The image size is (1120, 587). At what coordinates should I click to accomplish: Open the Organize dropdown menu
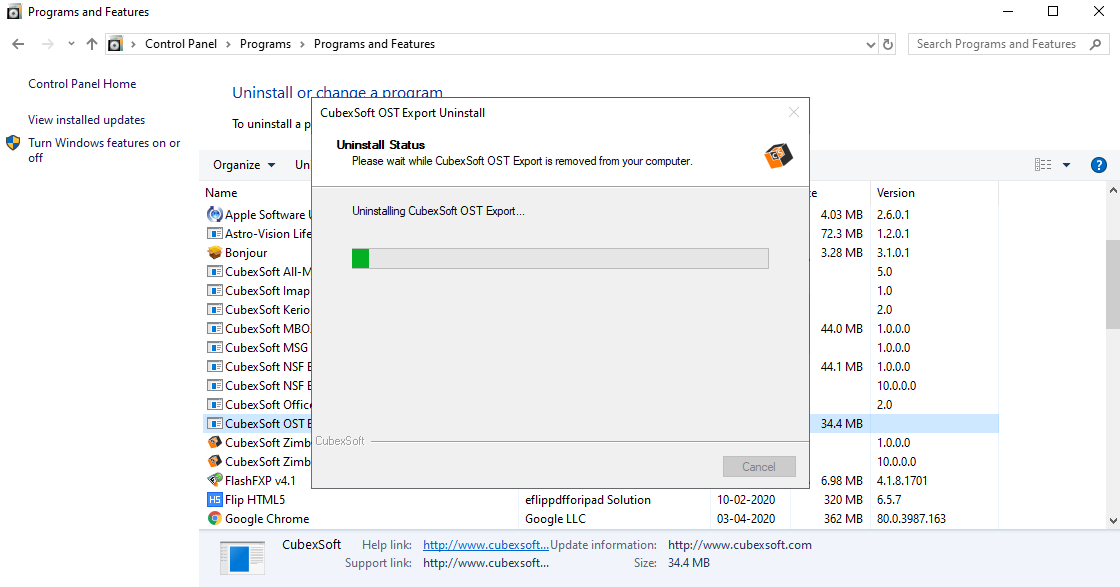coord(244,165)
